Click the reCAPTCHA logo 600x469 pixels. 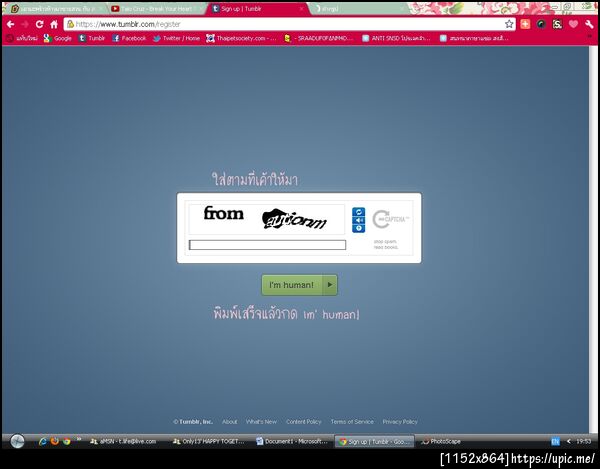coord(390,219)
